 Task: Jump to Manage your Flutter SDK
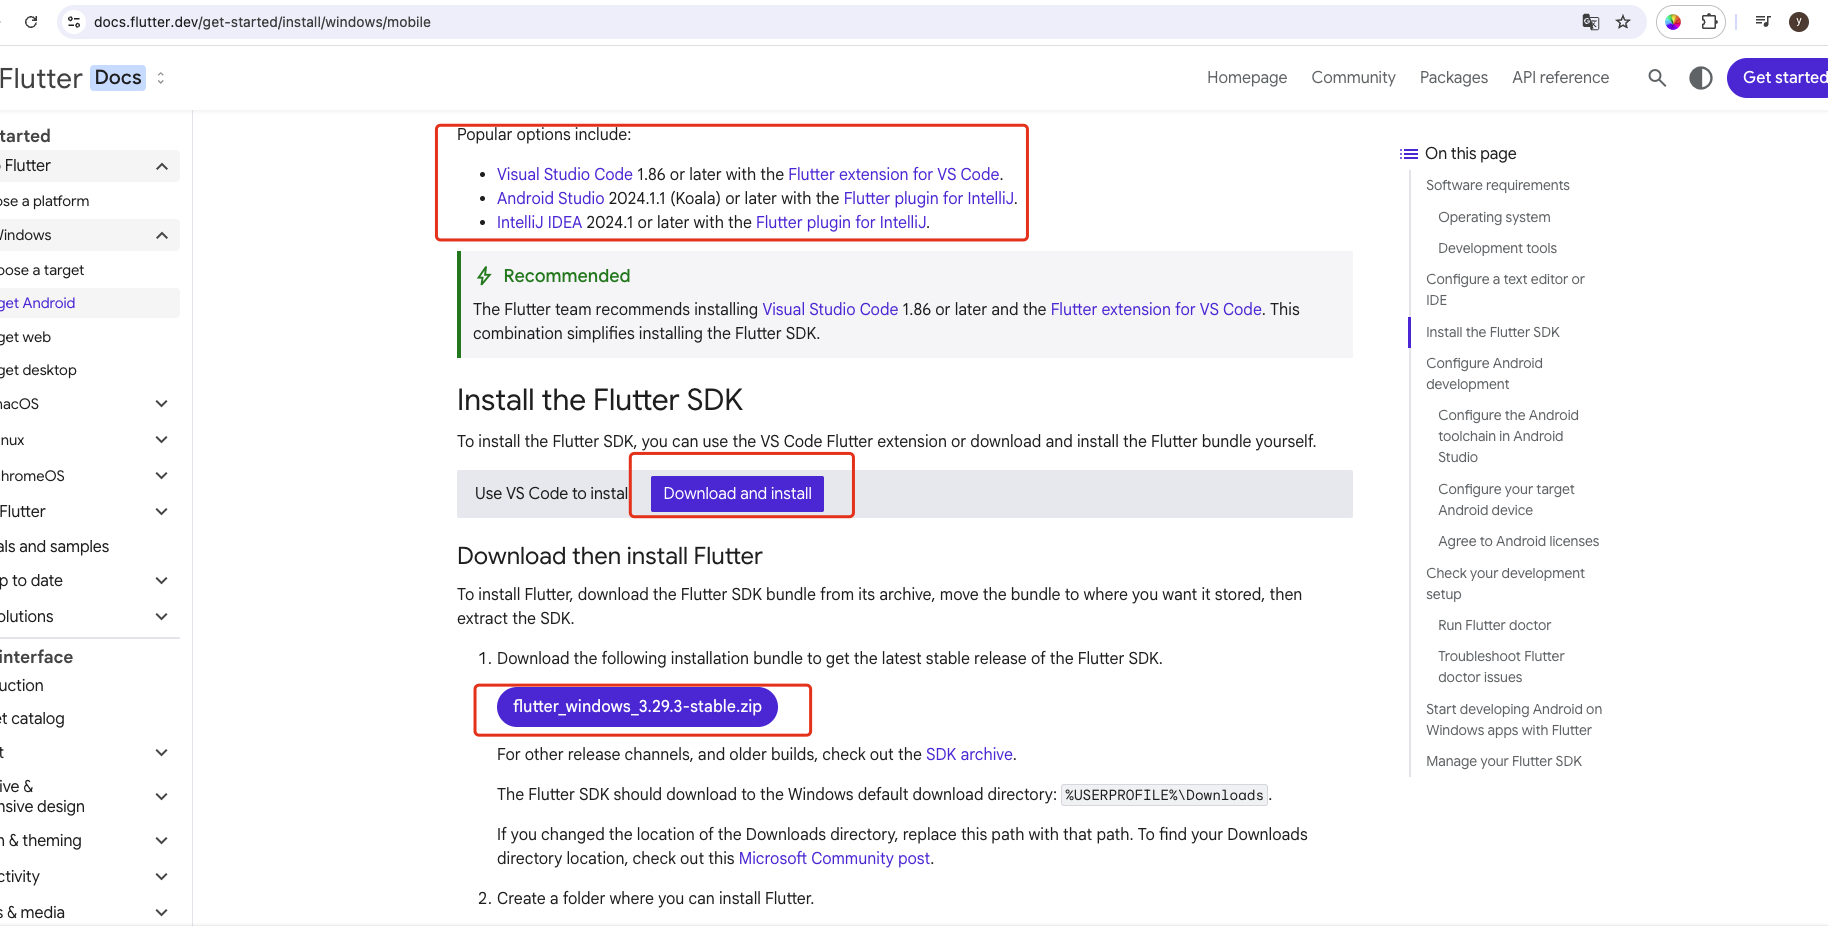tap(1503, 761)
